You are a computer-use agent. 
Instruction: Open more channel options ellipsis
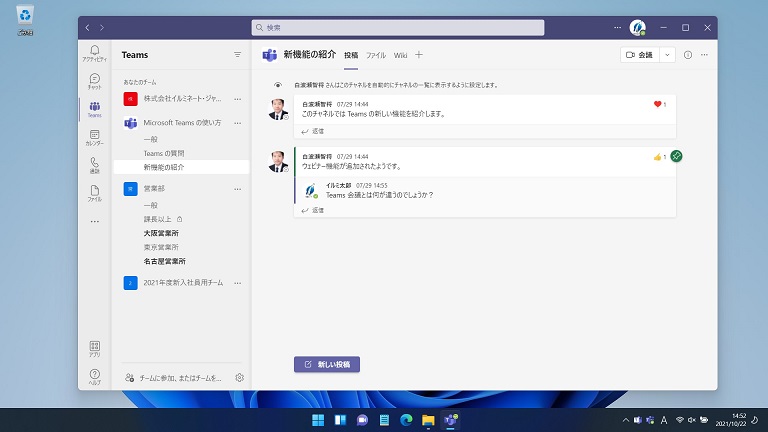[x=704, y=55]
